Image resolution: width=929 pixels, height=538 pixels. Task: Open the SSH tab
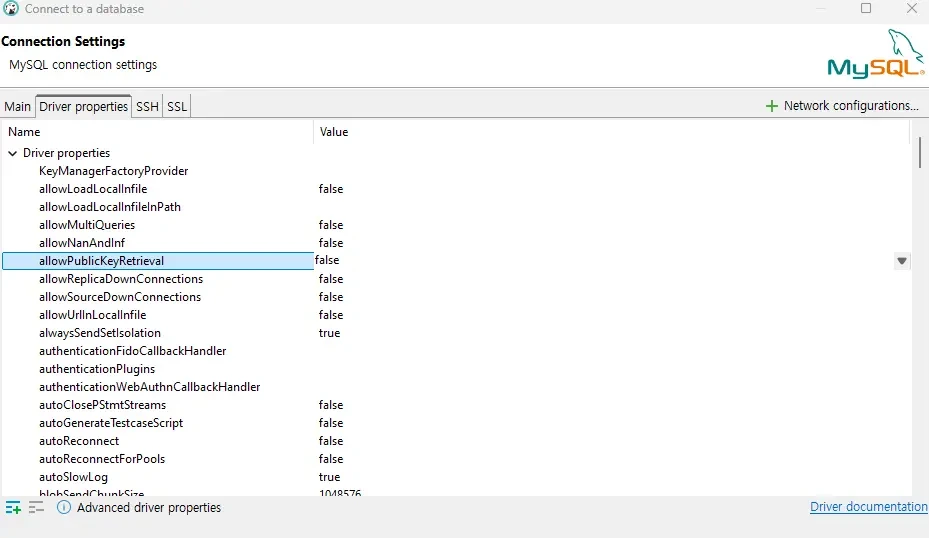tap(148, 107)
